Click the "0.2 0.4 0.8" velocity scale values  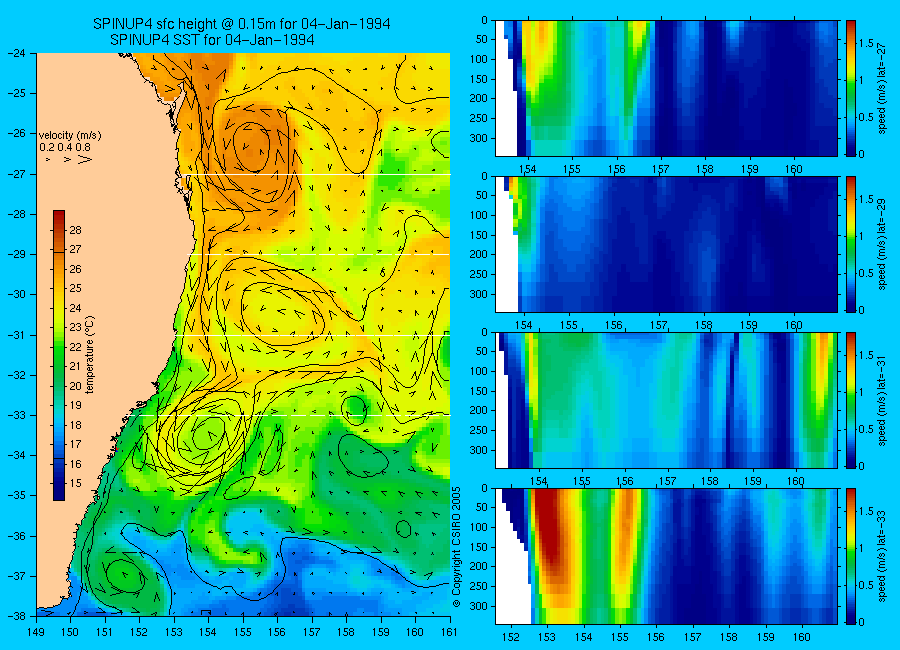[65, 147]
